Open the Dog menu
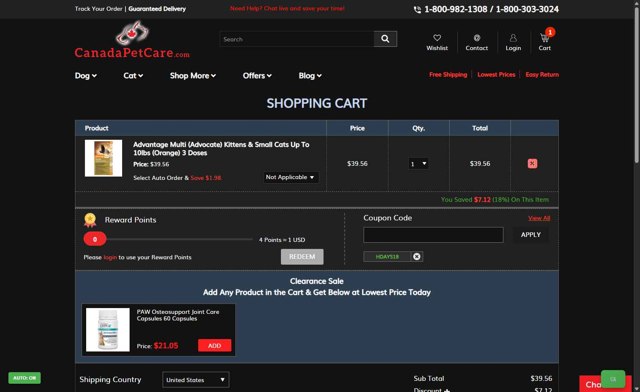The image size is (640, 392). (x=86, y=76)
